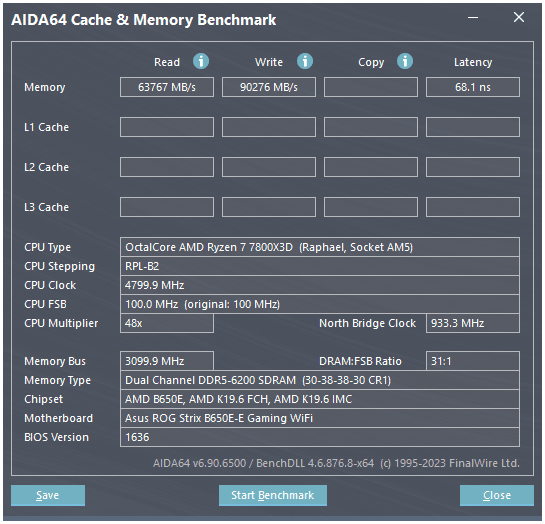545x524 pixels.
Task: Click the empty Memory Copy field
Action: [371, 87]
